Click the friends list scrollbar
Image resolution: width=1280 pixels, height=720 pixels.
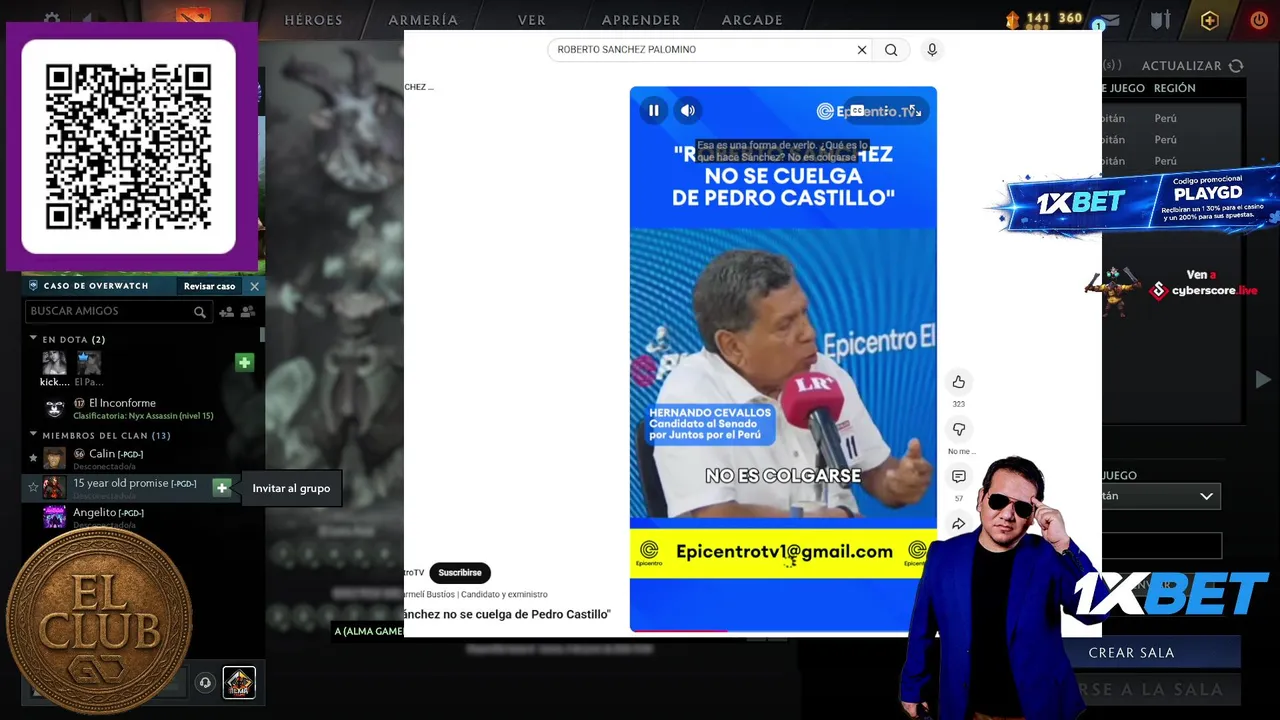[262, 335]
